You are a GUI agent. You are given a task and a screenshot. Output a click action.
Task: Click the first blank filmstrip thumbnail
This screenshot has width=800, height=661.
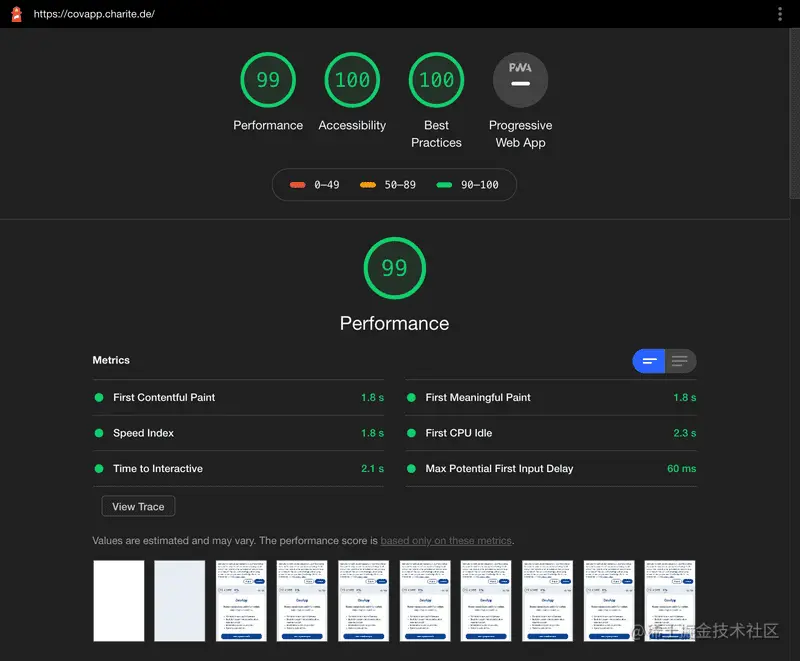coord(119,601)
